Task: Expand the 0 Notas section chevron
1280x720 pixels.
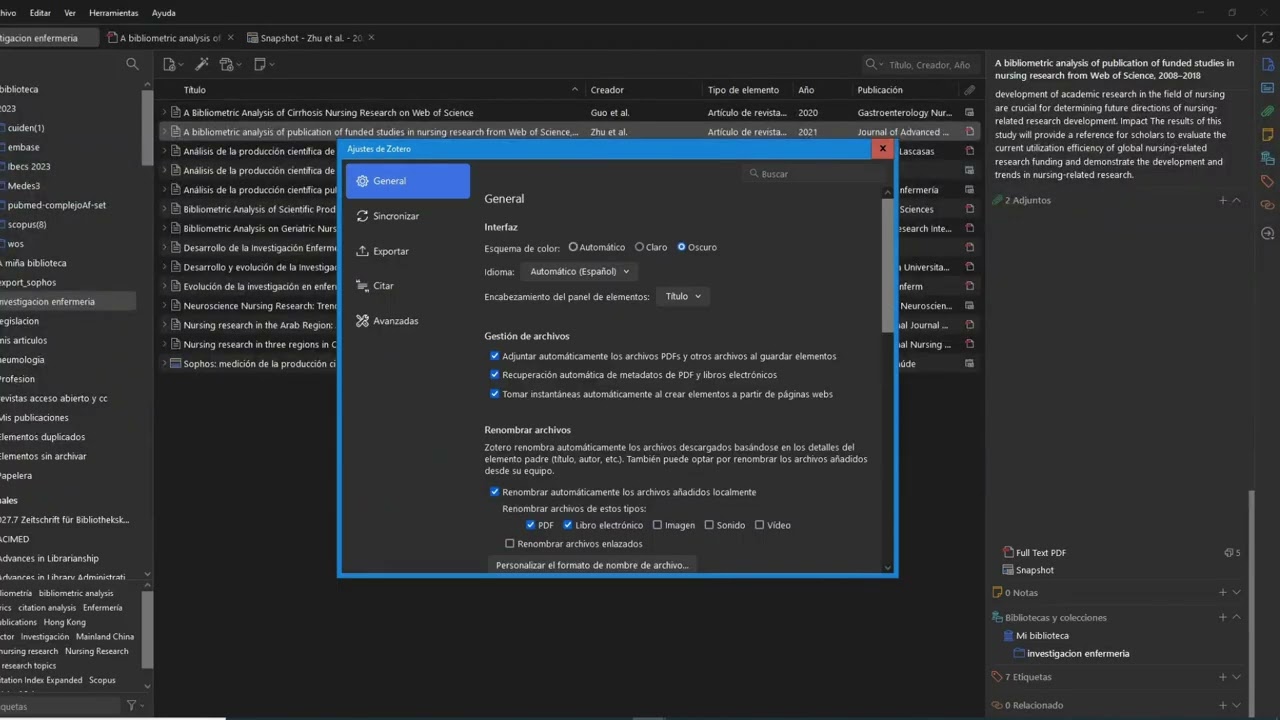Action: (1237, 592)
